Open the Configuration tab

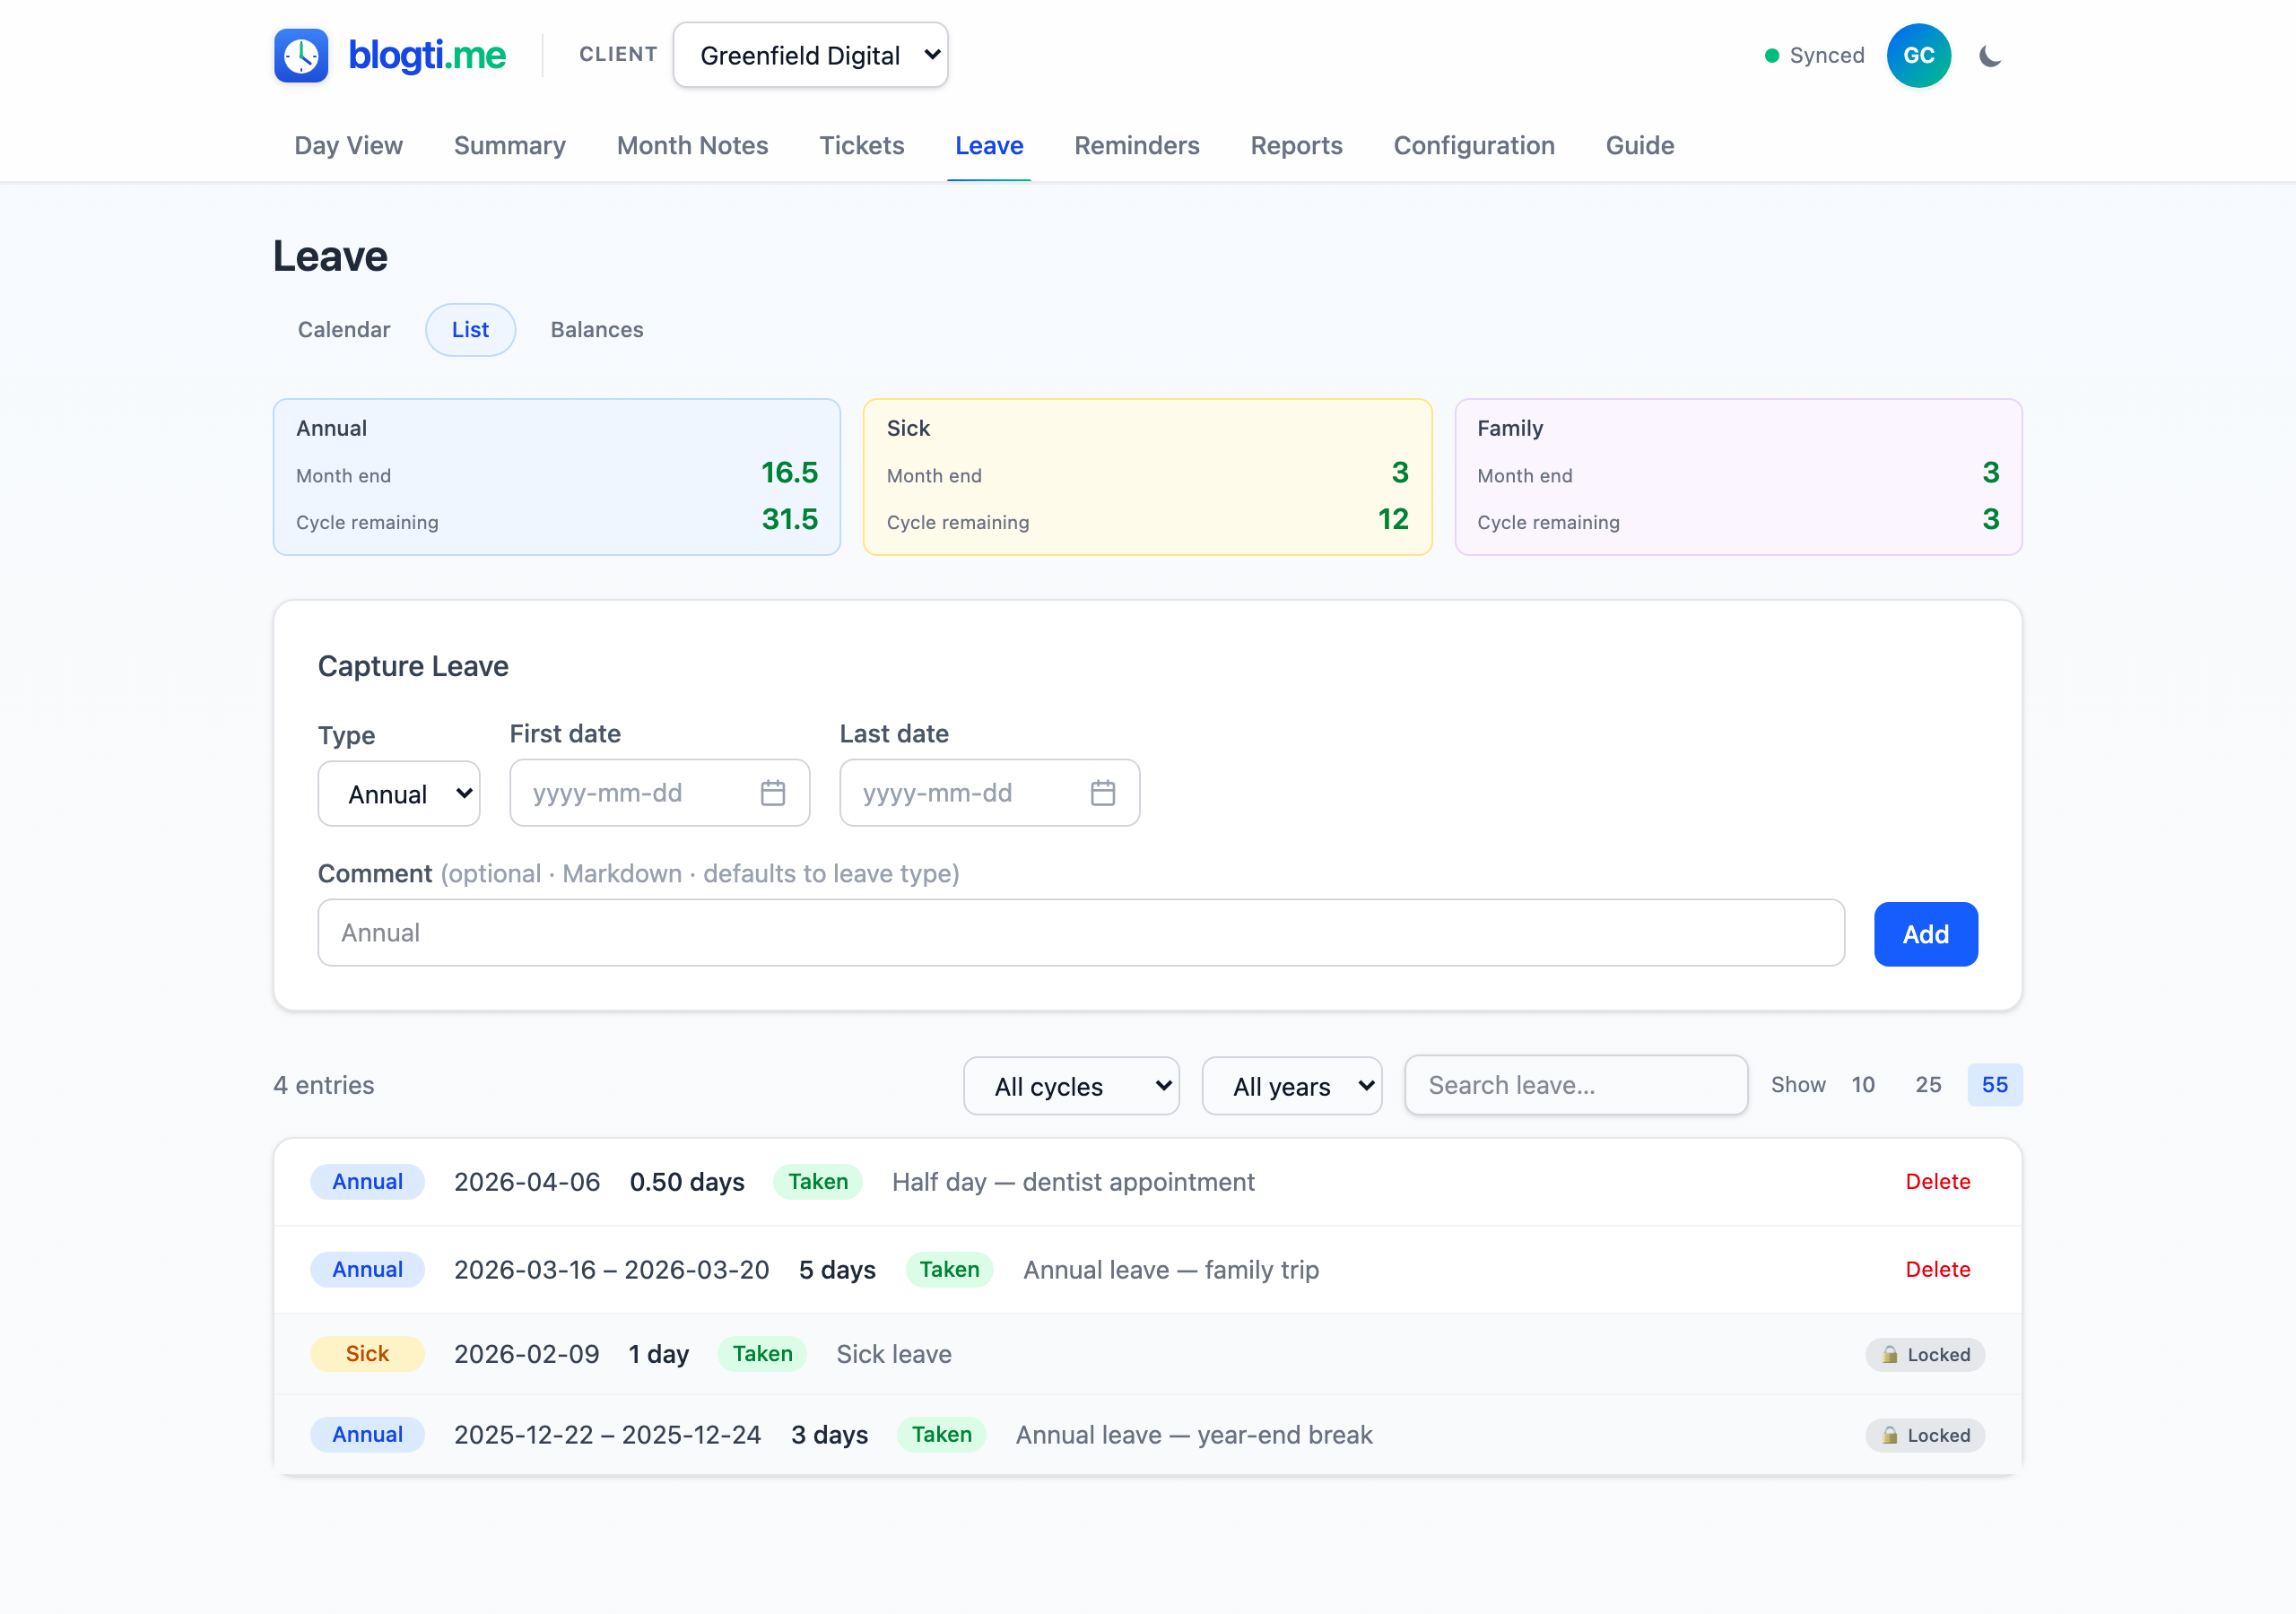click(1474, 146)
